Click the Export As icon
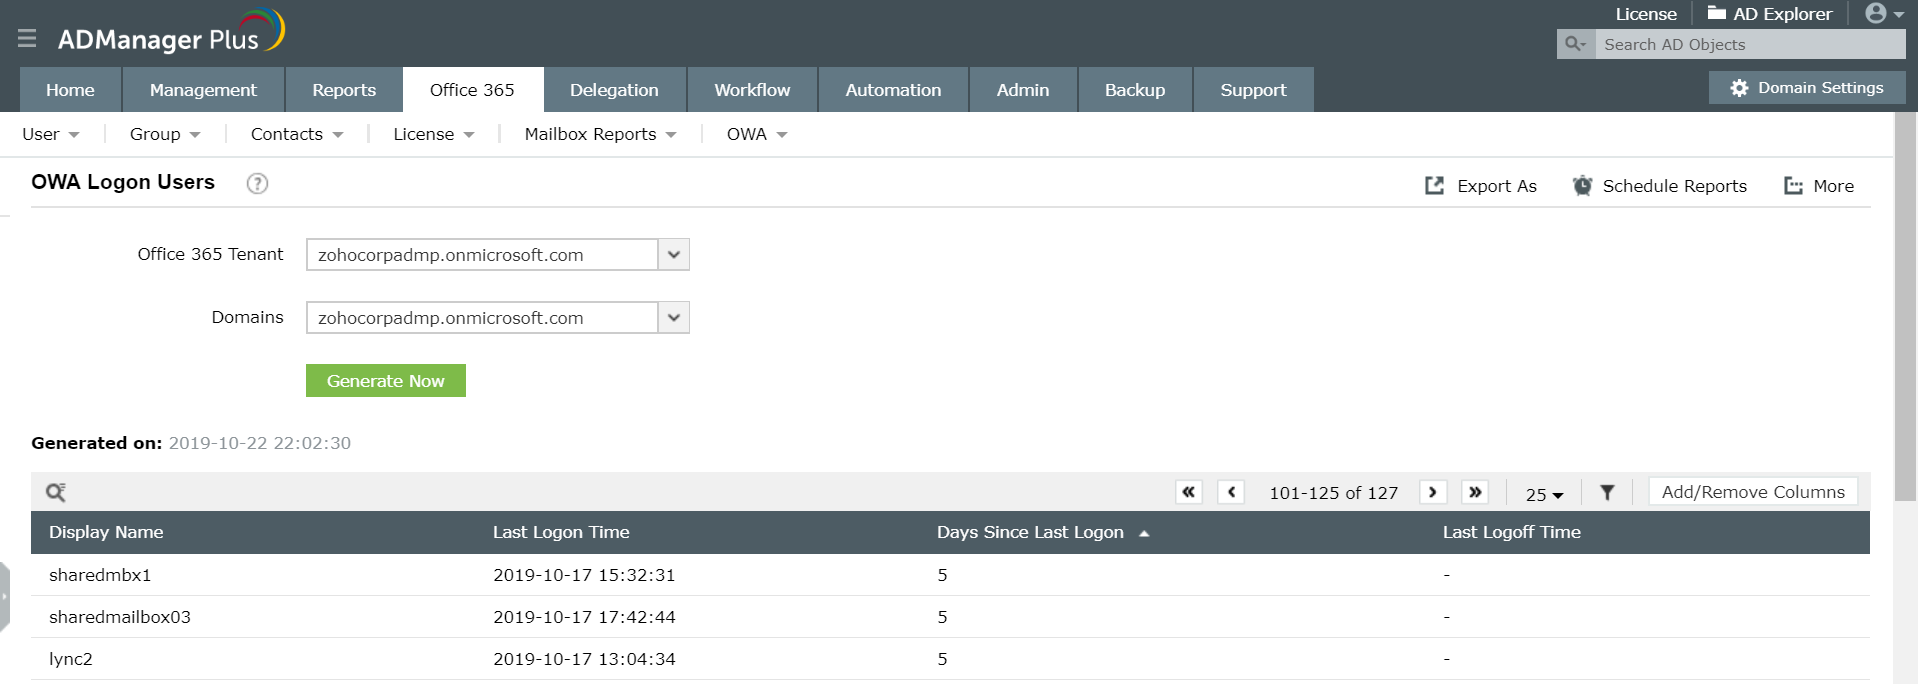1918x684 pixels. click(1434, 185)
